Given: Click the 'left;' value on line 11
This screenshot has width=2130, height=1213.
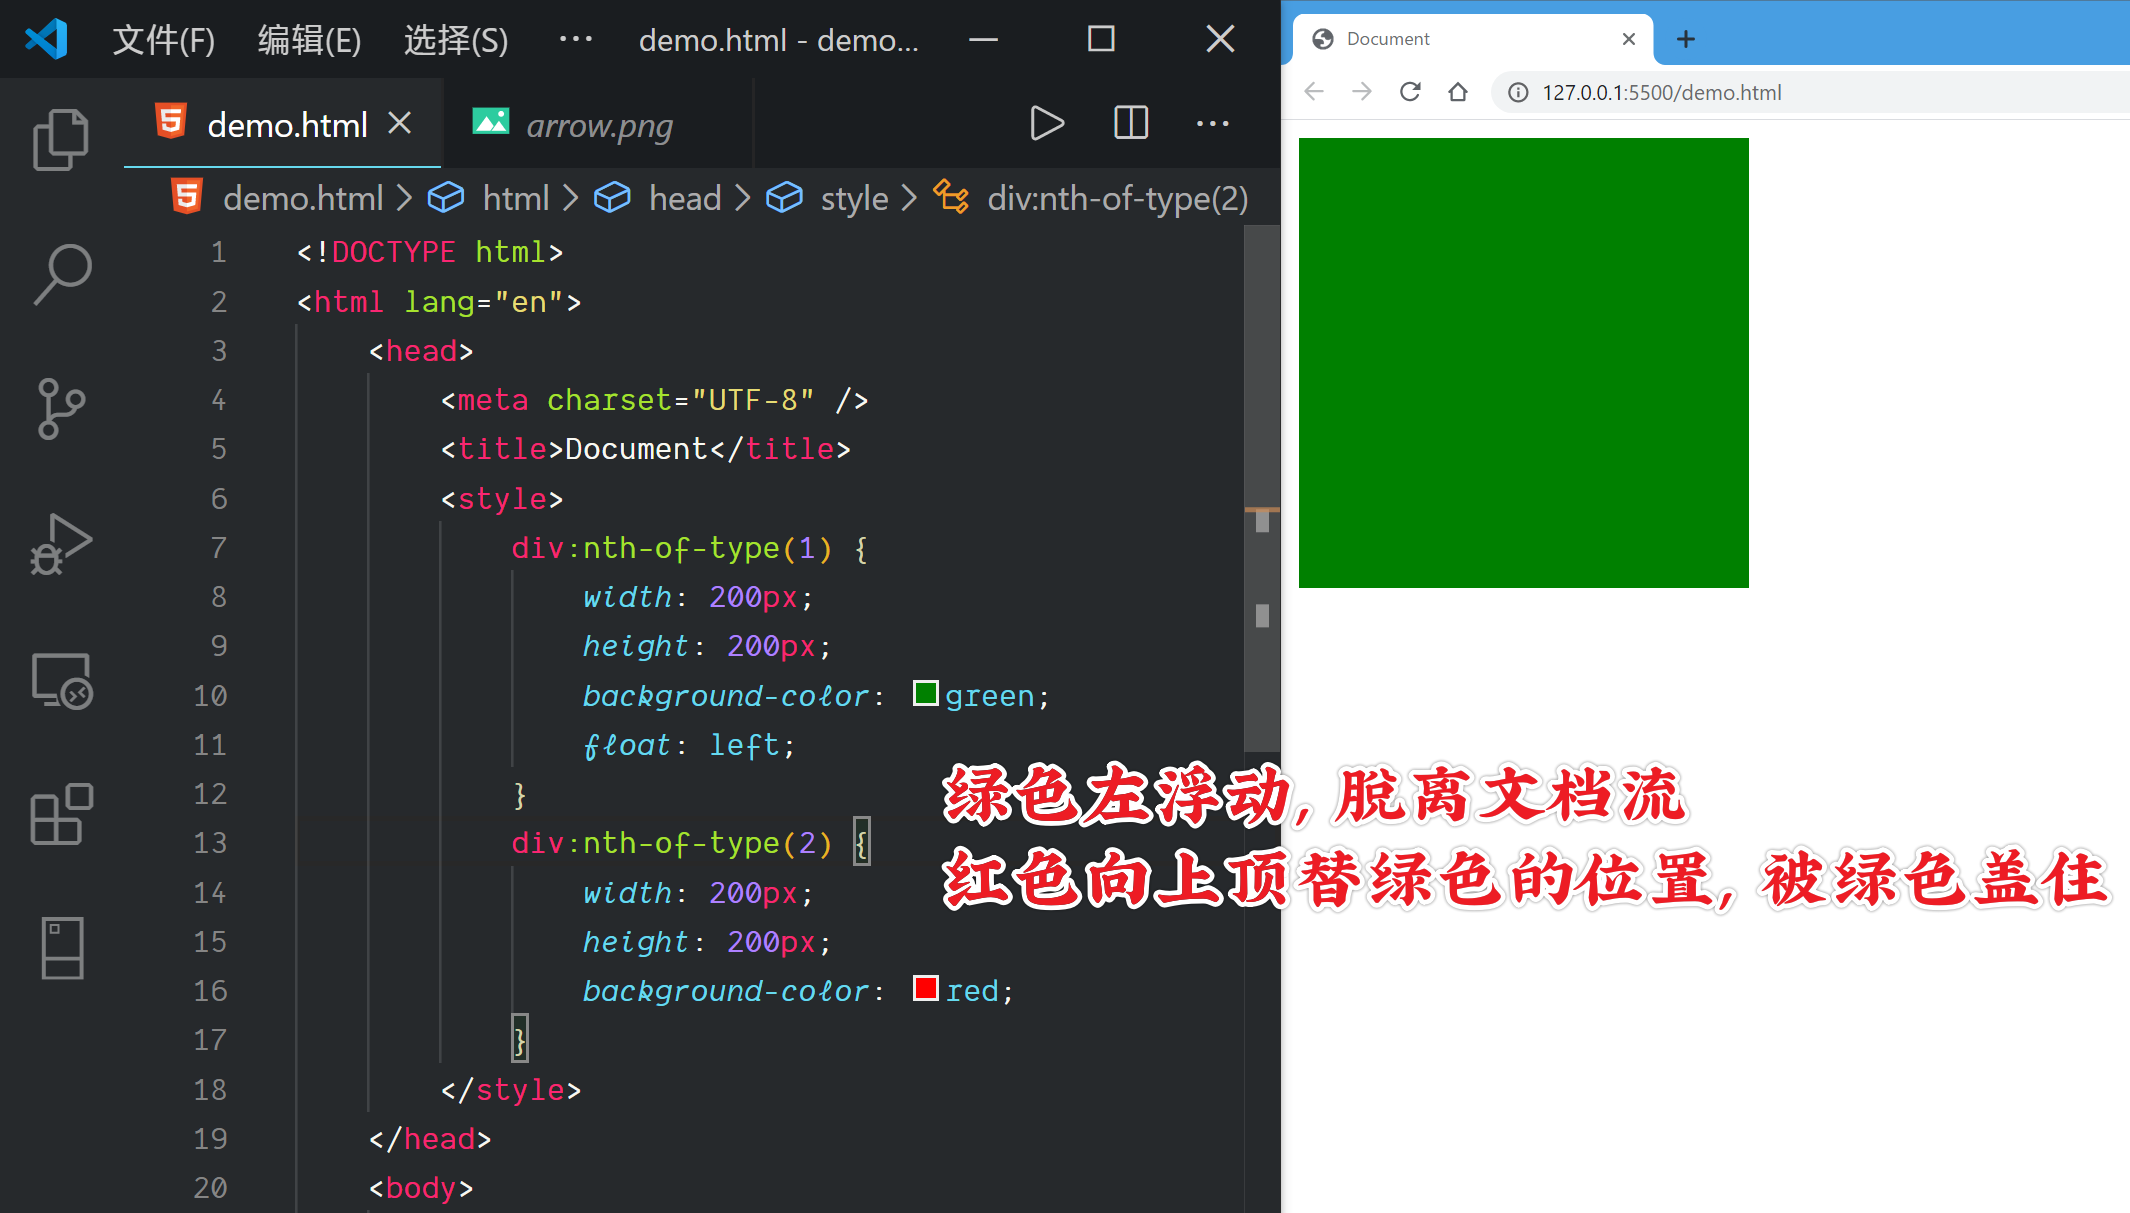Looking at the screenshot, I should click(752, 745).
